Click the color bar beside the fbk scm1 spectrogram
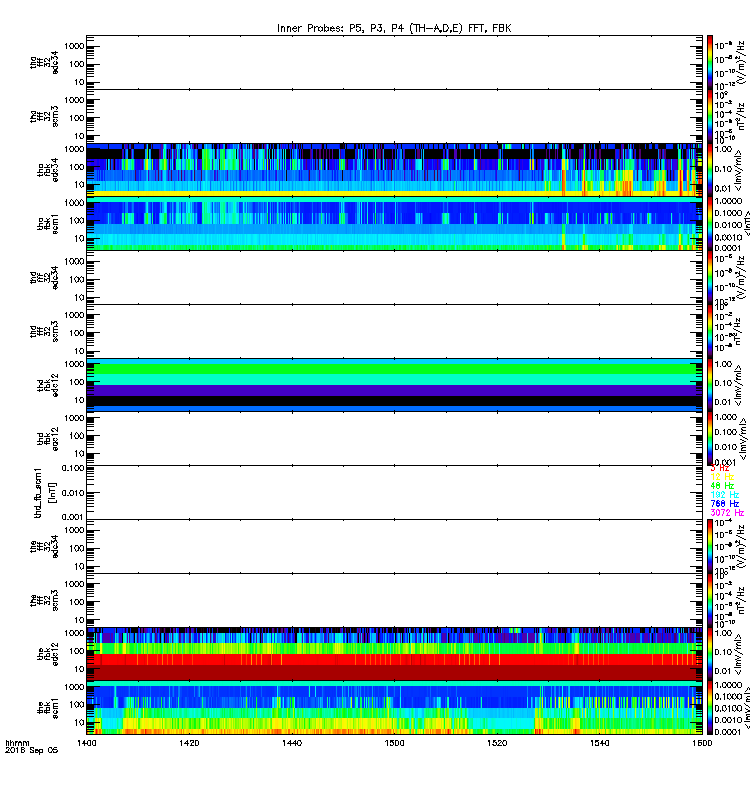 [710, 708]
